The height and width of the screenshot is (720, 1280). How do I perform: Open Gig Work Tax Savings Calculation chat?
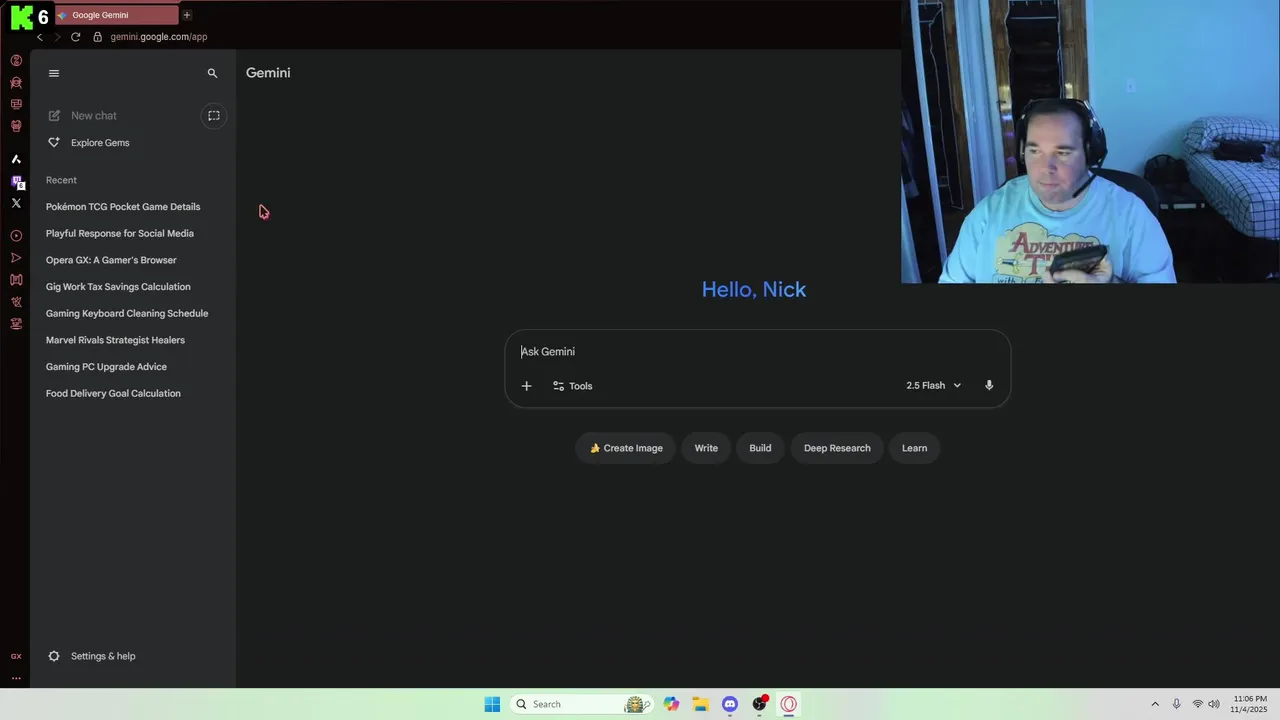(x=118, y=287)
